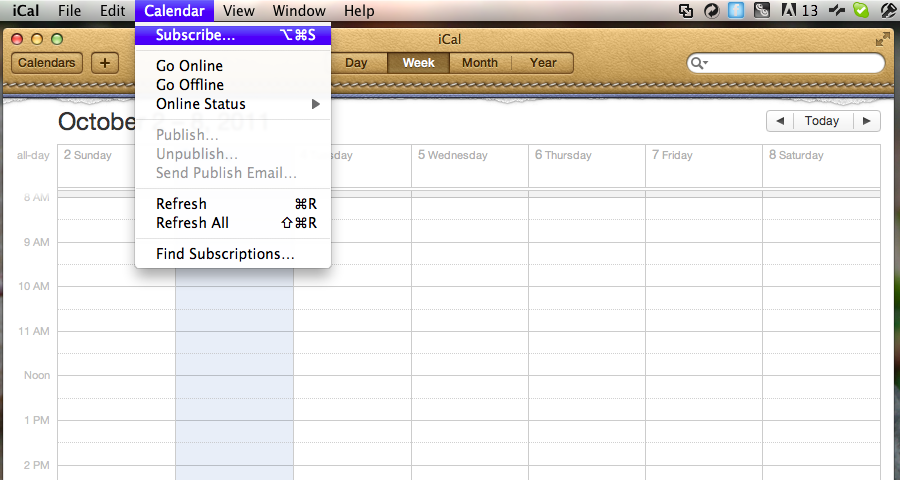Image resolution: width=900 pixels, height=480 pixels.
Task: Add new event with plus button
Action: 105,63
